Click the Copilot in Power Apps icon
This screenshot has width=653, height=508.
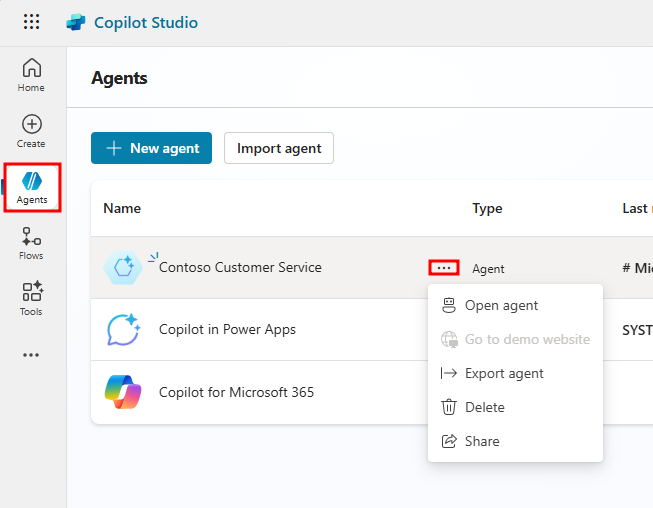click(123, 330)
